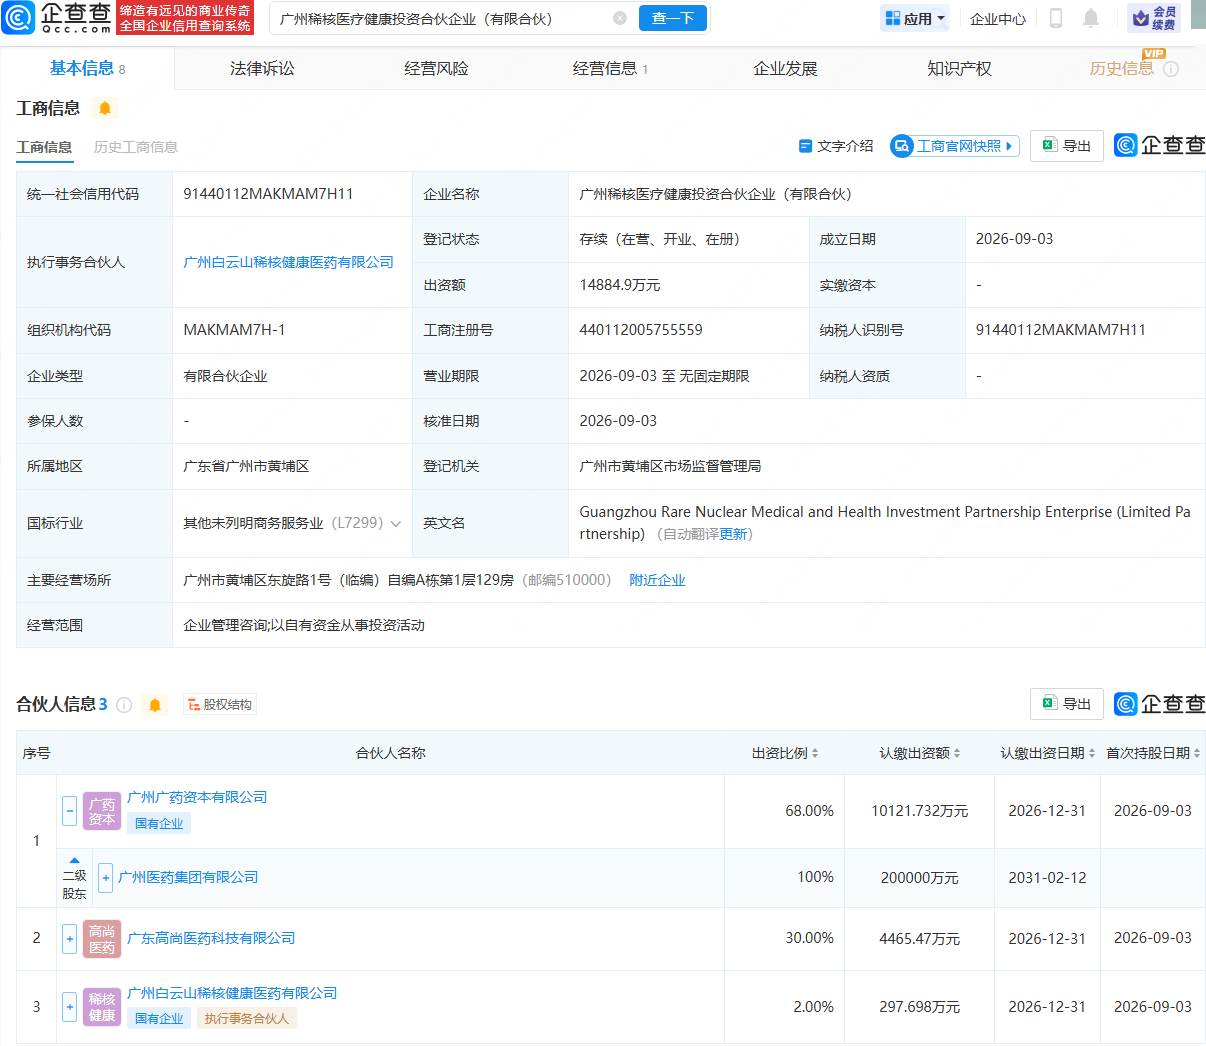Open 股权结构 chart

pyautogui.click(x=220, y=705)
